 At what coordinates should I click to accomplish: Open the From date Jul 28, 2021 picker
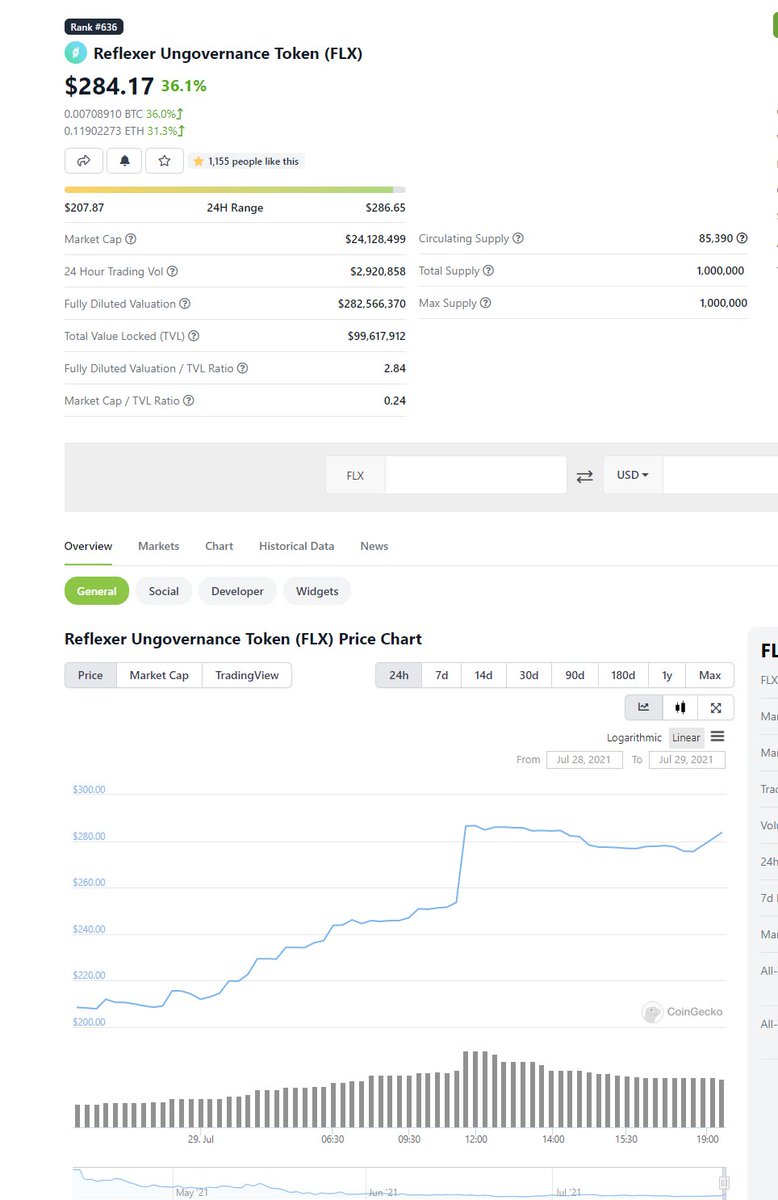tap(584, 760)
